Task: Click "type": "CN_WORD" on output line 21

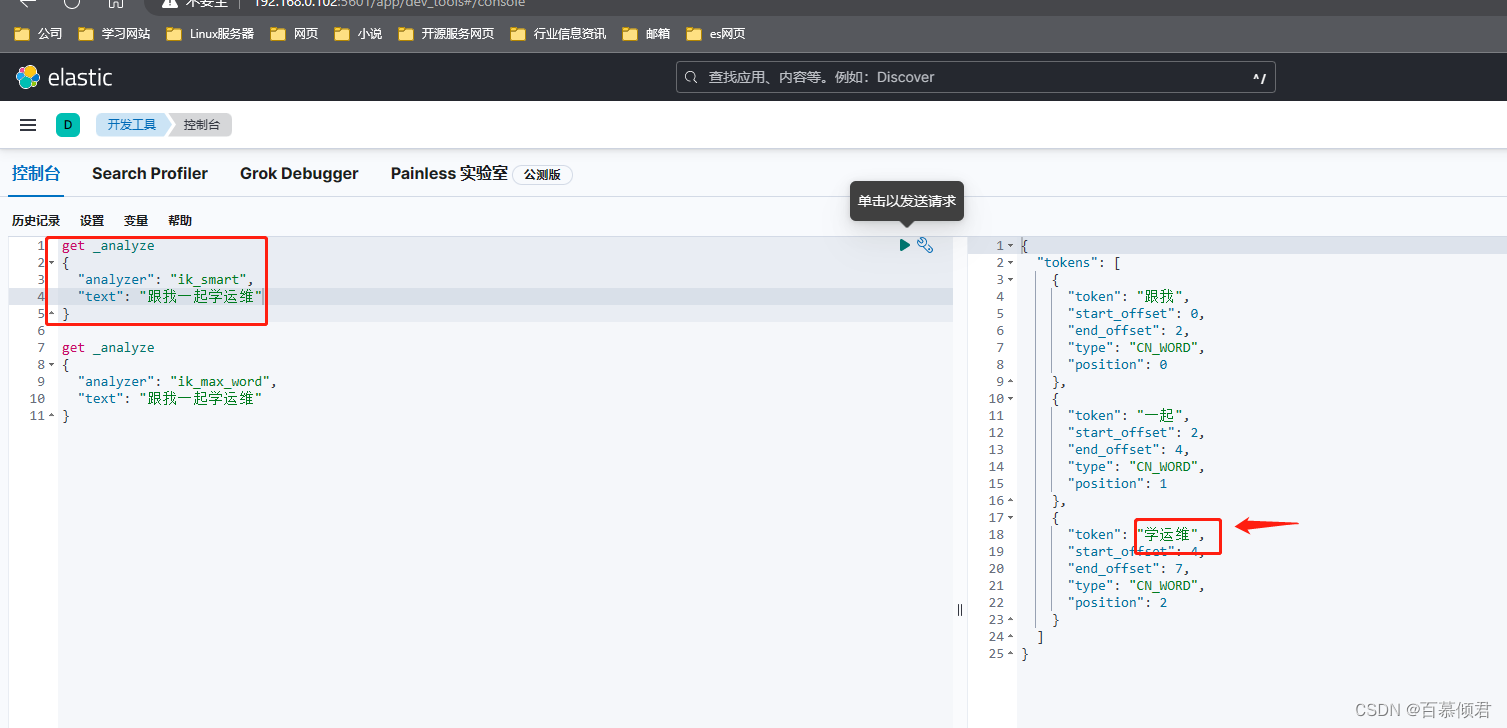Action: click(x=1136, y=586)
